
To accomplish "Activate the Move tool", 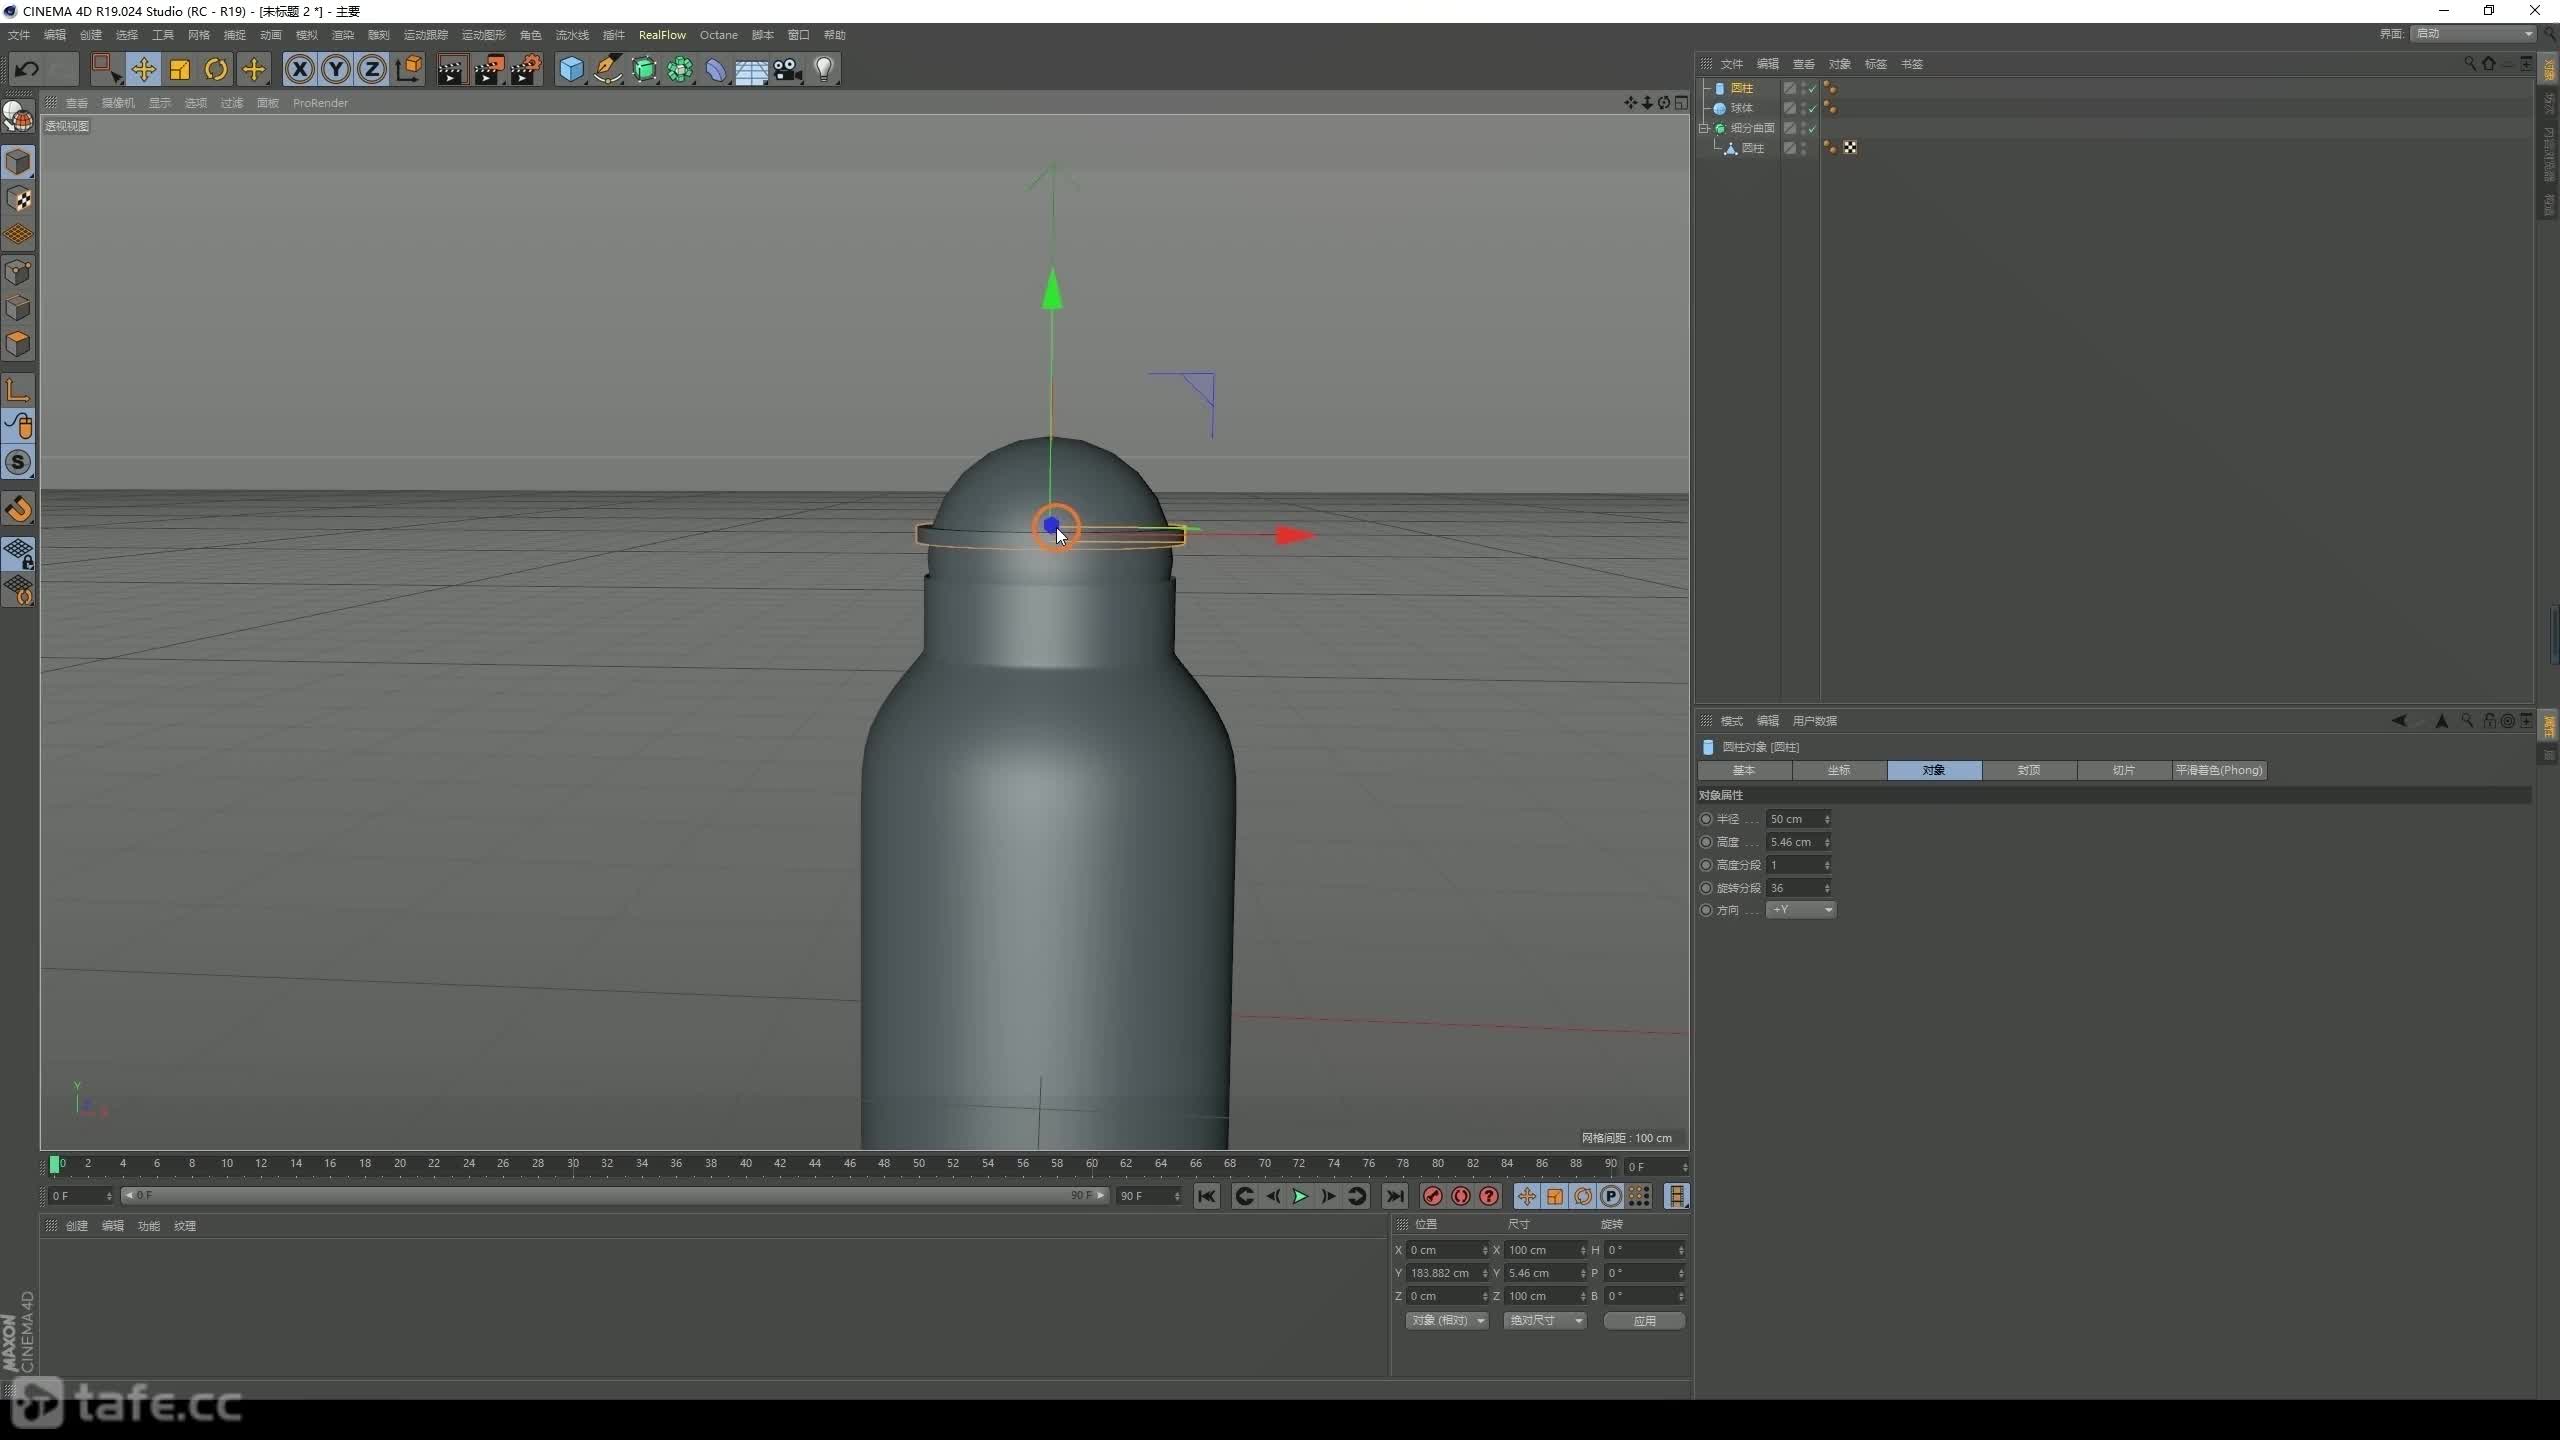I will coord(143,69).
